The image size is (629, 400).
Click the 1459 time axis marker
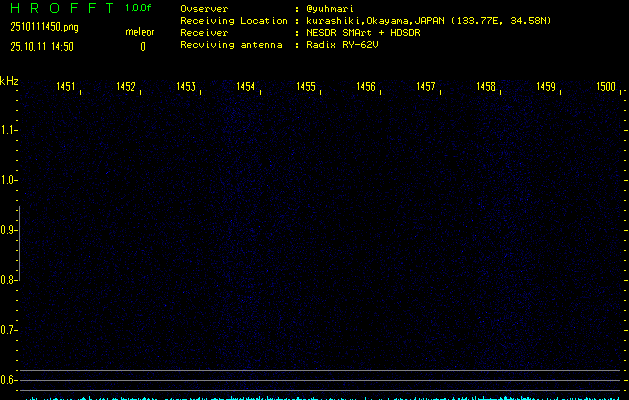point(546,87)
